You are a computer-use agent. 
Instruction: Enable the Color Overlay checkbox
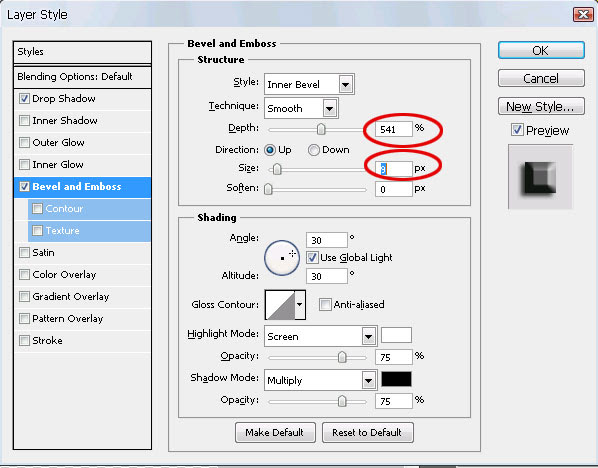point(24,274)
